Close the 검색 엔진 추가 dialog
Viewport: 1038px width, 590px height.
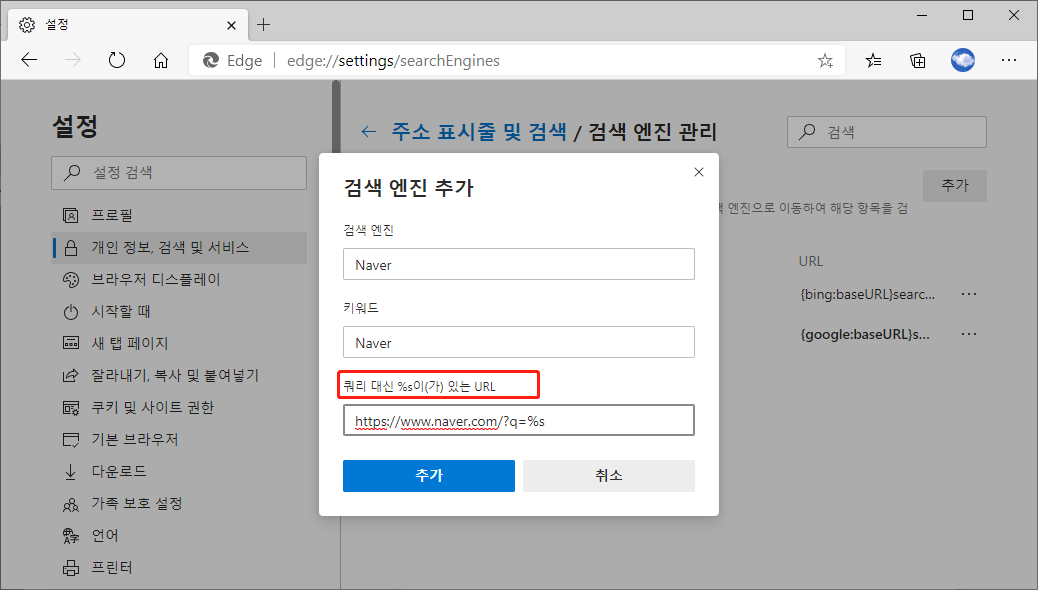[x=698, y=172]
